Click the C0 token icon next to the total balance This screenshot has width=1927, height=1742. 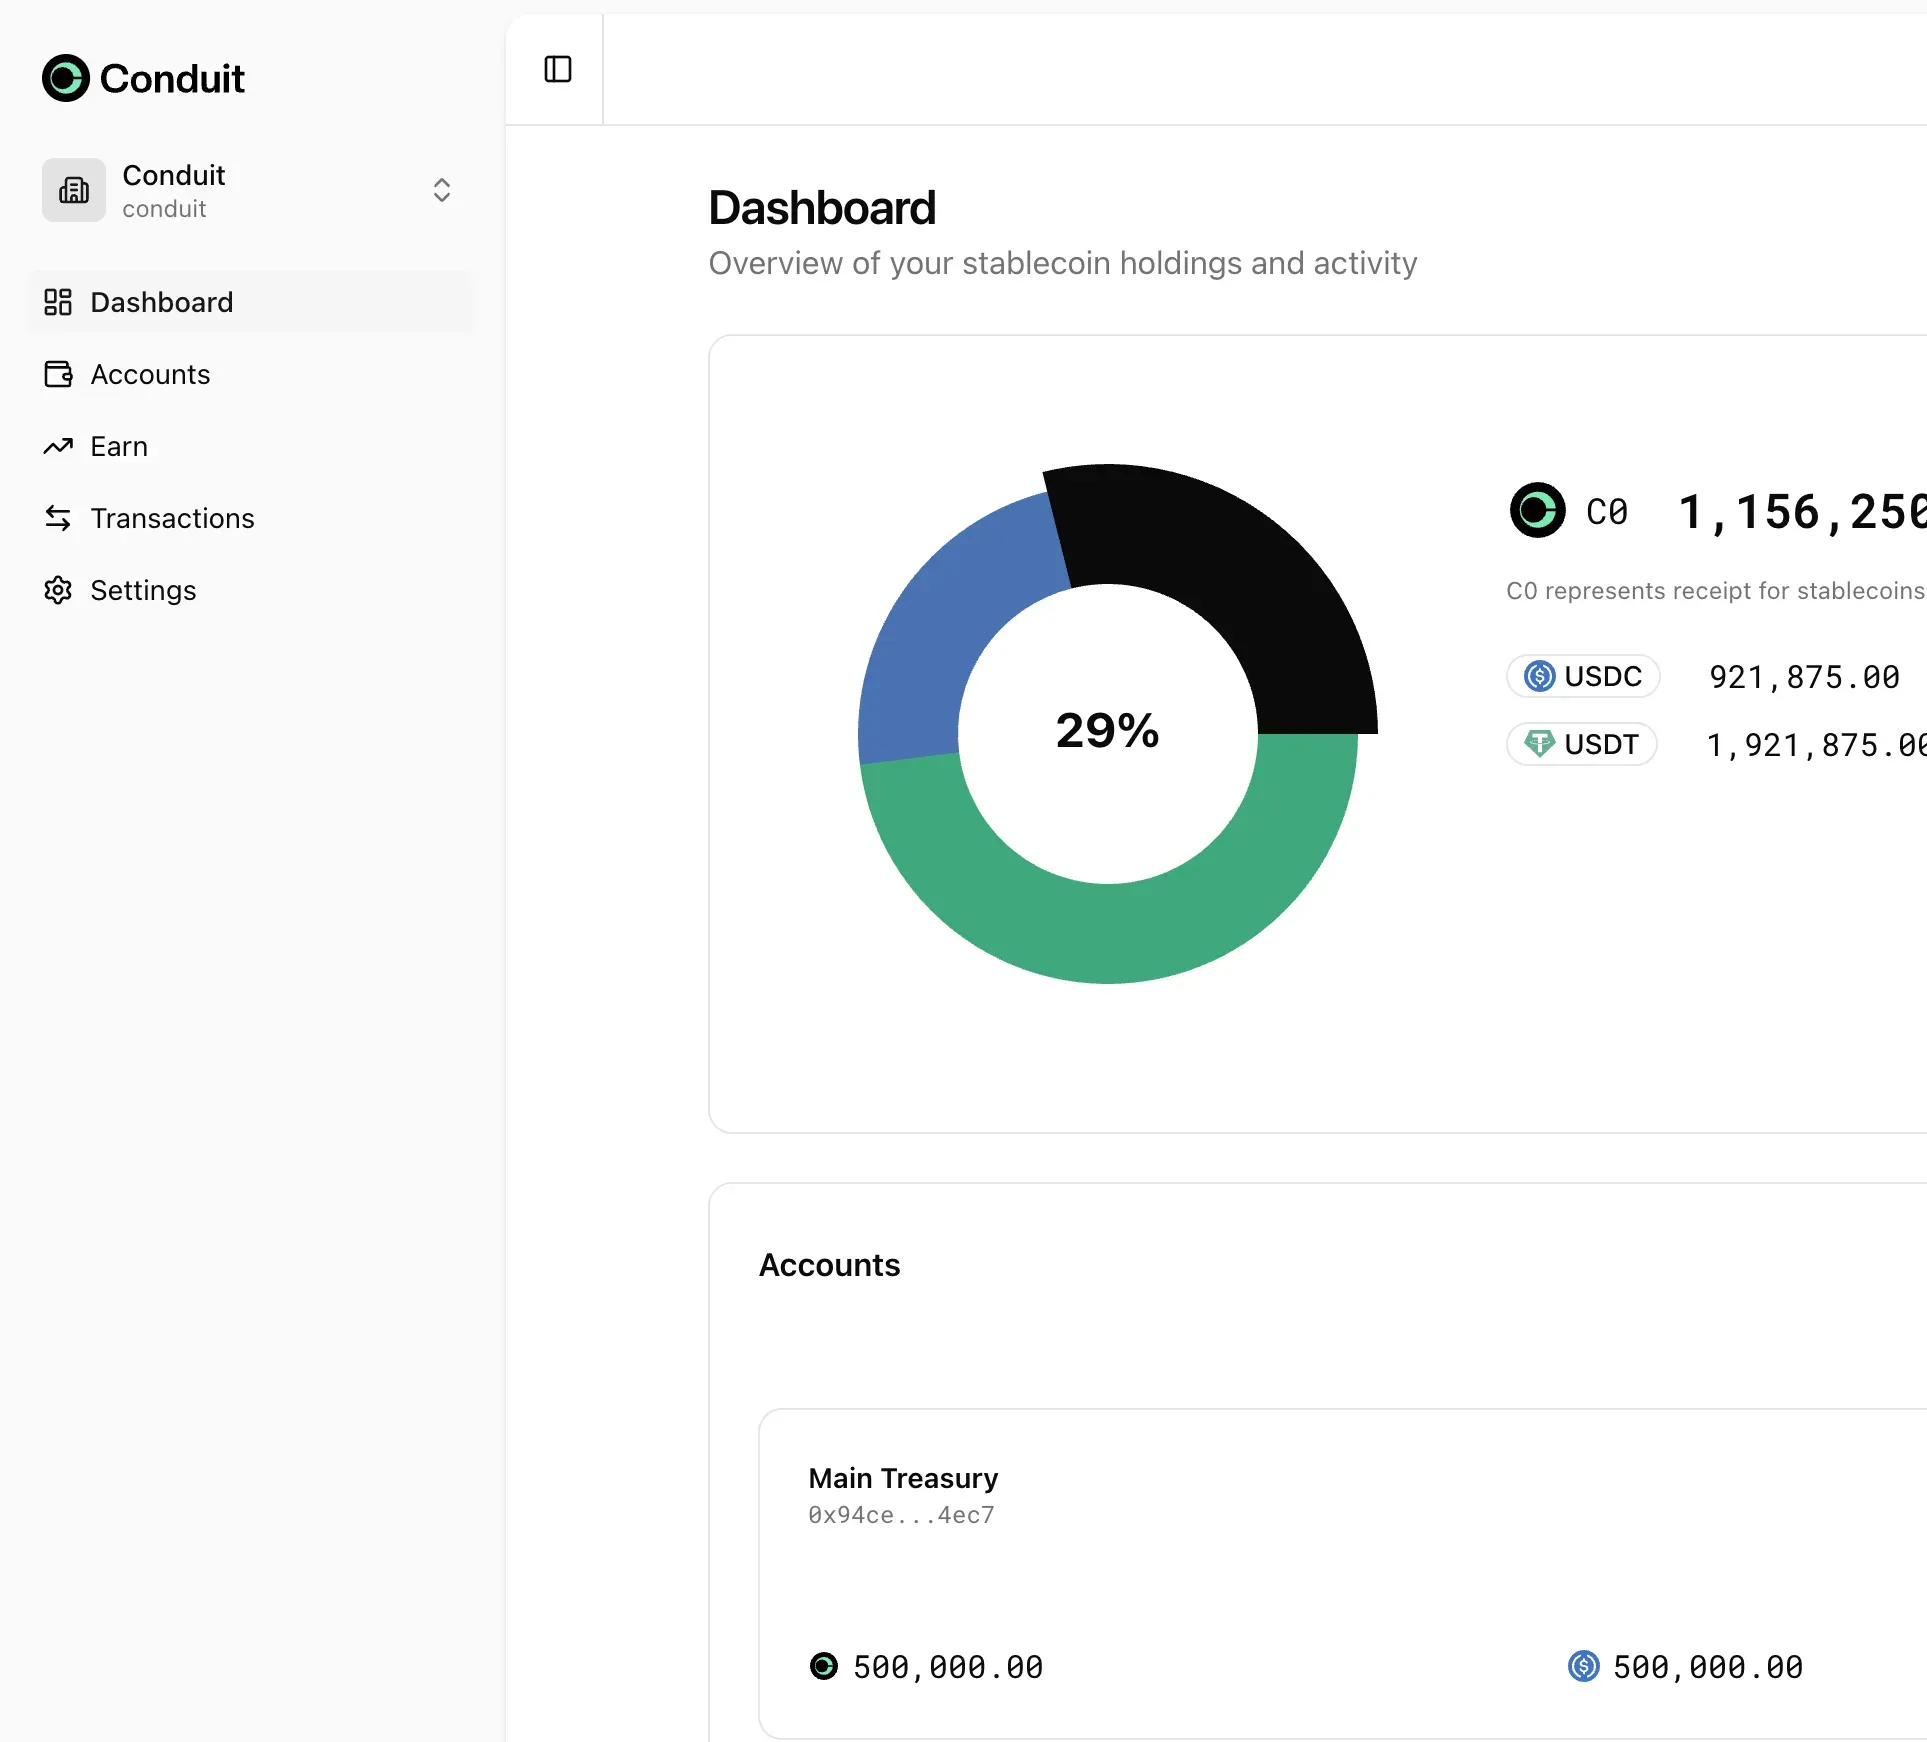[1537, 510]
